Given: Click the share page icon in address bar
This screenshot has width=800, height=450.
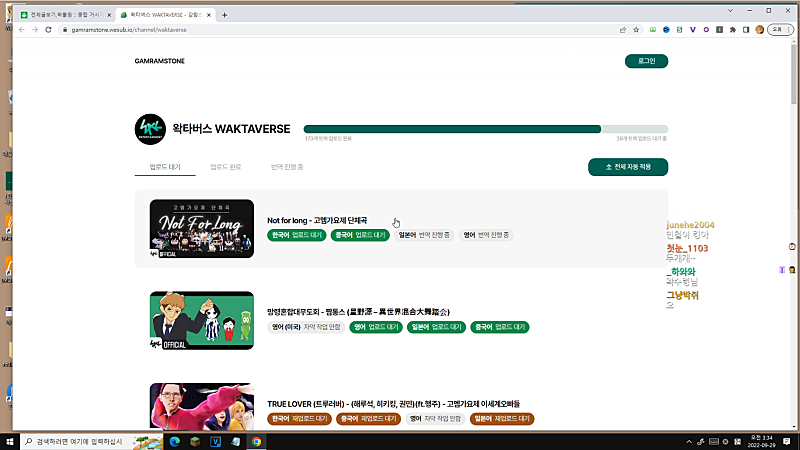Looking at the screenshot, I should [622, 30].
